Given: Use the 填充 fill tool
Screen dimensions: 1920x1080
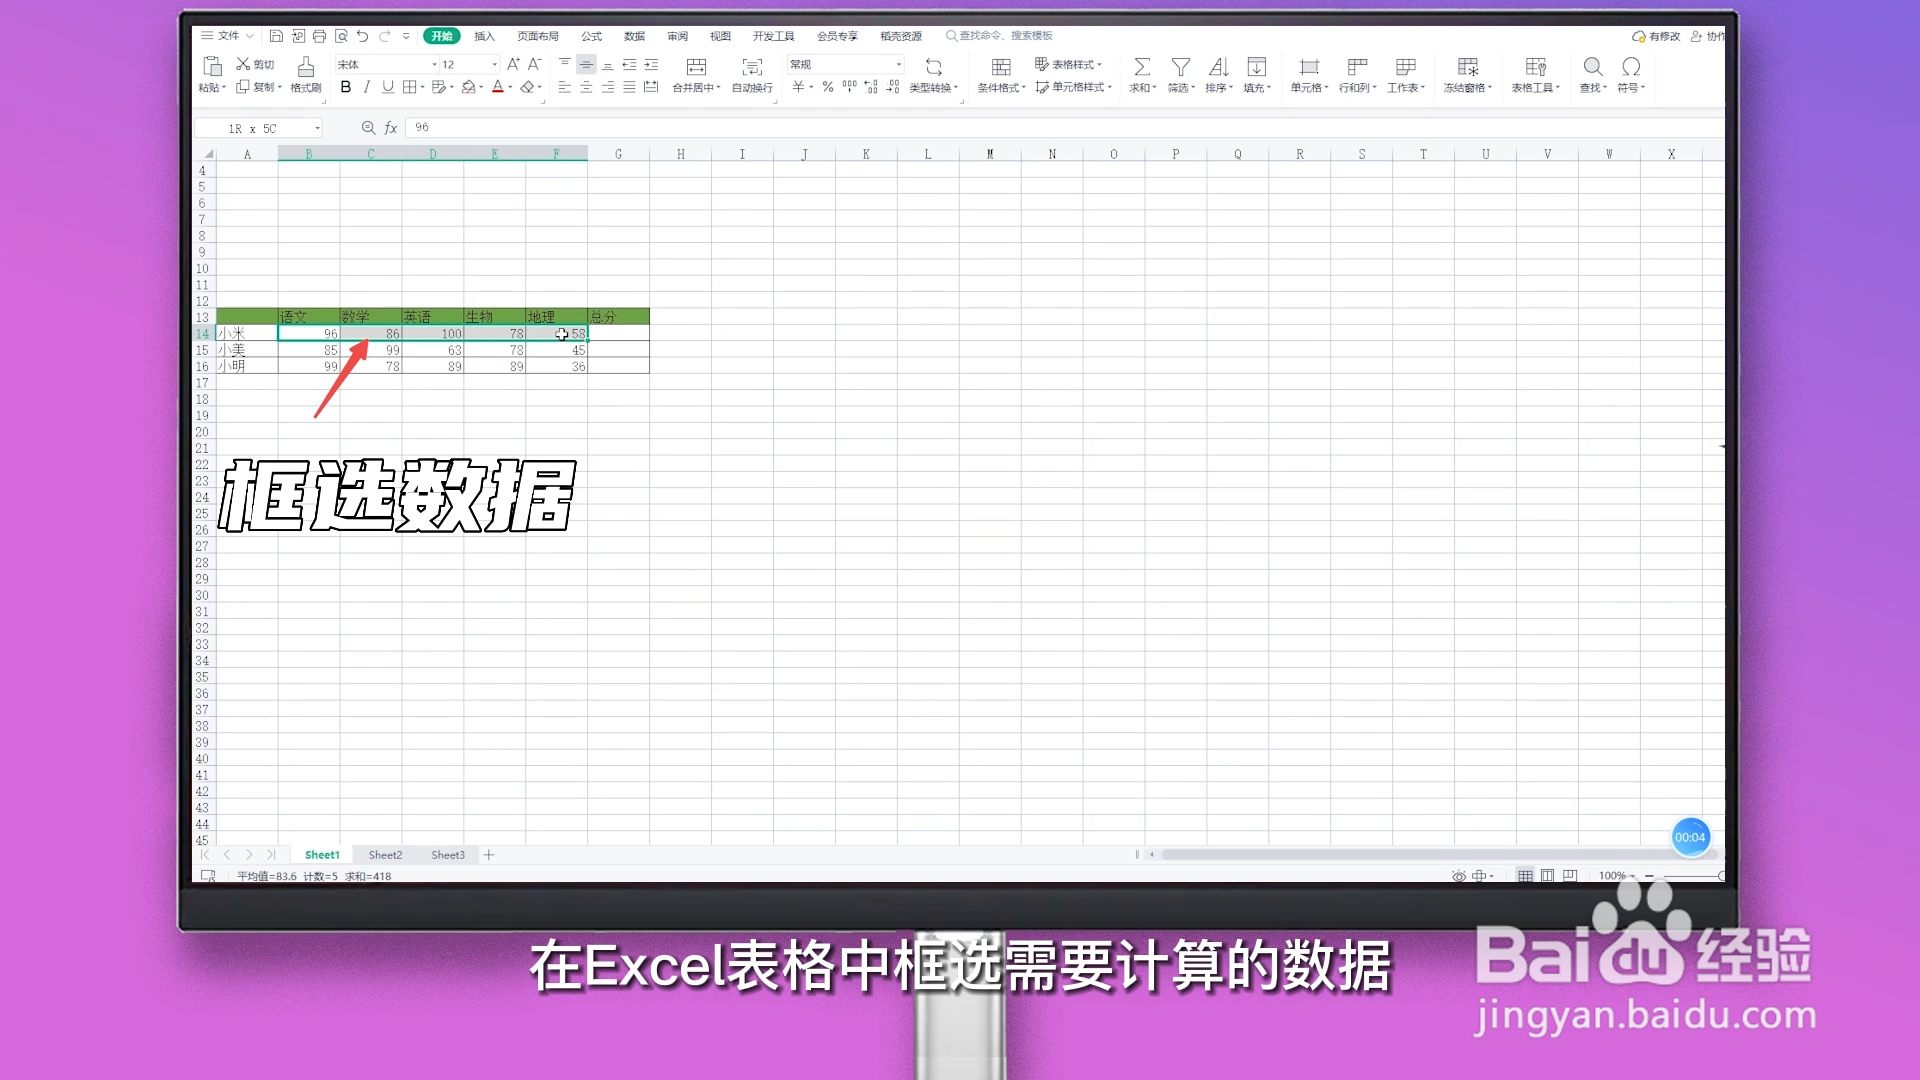Looking at the screenshot, I should pyautogui.click(x=1256, y=75).
